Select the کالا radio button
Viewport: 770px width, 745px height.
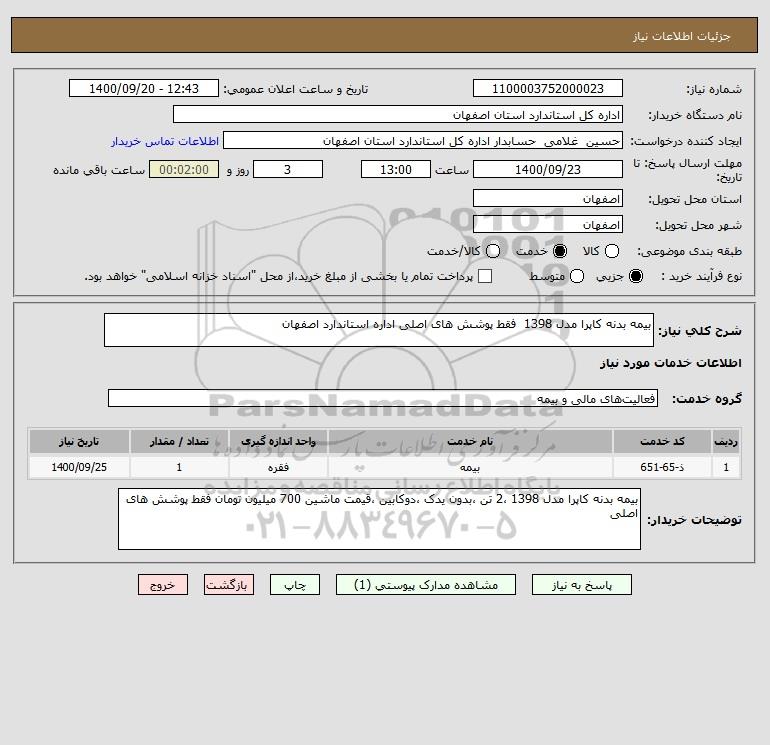click(612, 251)
